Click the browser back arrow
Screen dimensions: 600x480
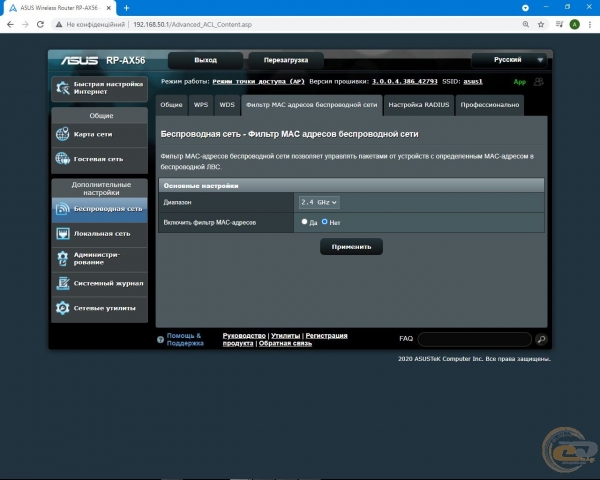[10, 24]
